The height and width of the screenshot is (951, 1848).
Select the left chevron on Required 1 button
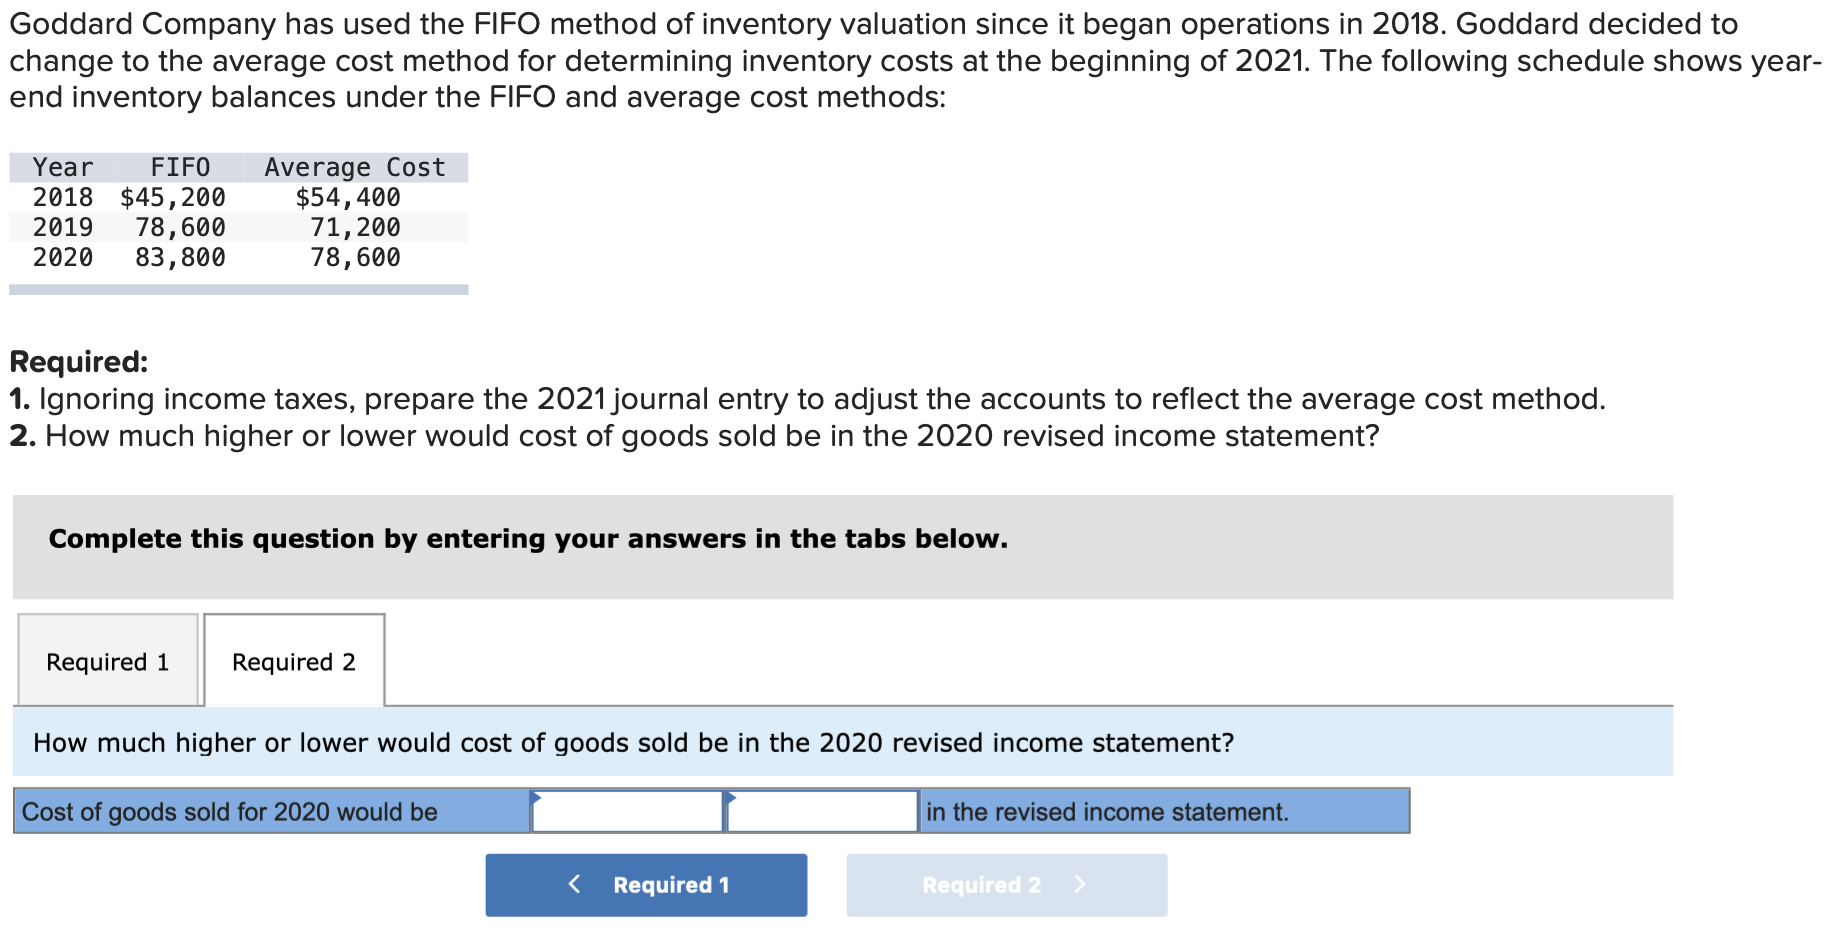click(x=574, y=884)
